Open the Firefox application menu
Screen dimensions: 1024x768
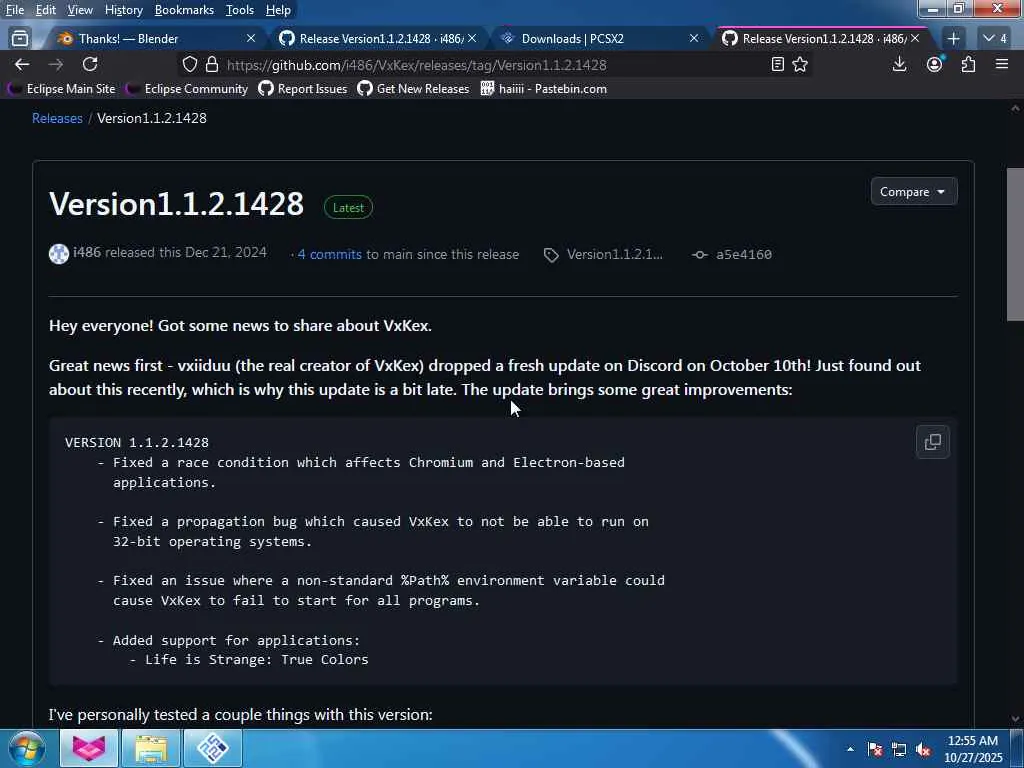coord(1002,64)
